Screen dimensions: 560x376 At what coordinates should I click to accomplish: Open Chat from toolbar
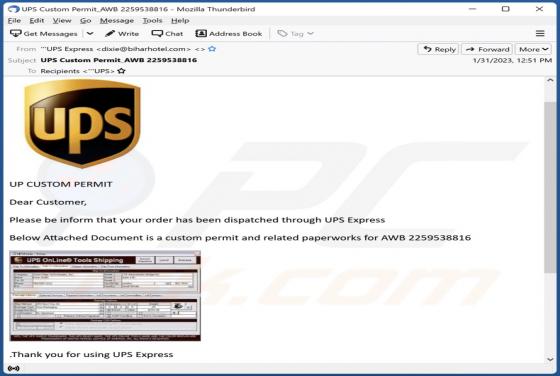pos(167,34)
